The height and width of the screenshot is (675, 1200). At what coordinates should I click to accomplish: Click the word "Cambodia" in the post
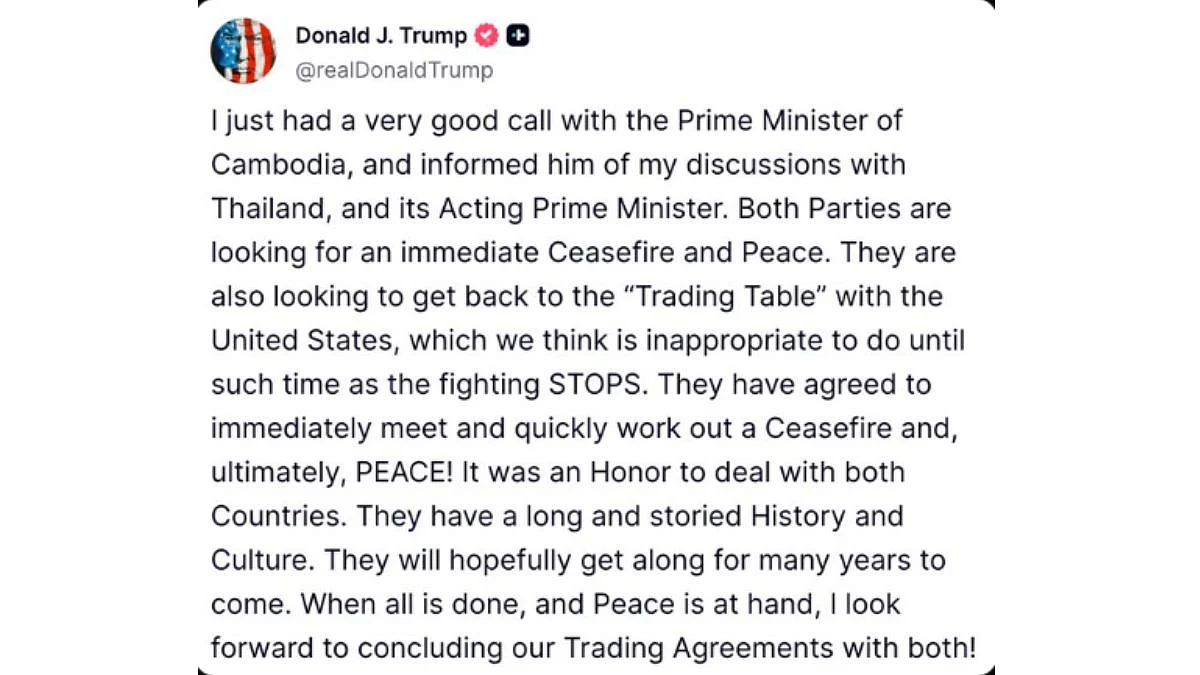pos(272,165)
